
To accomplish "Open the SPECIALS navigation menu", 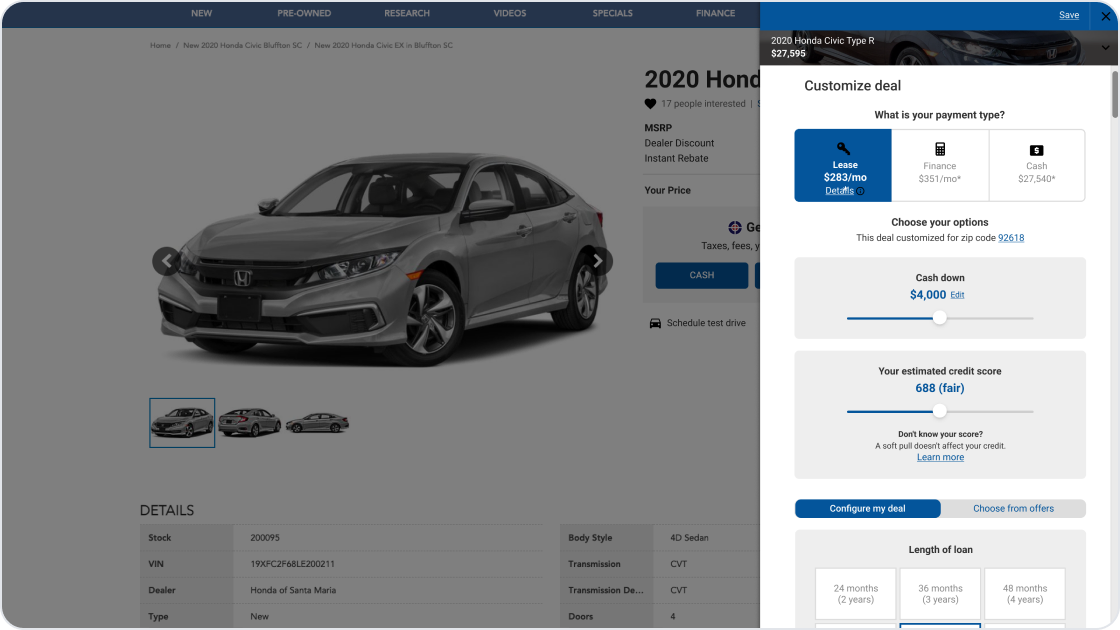I will pos(612,13).
